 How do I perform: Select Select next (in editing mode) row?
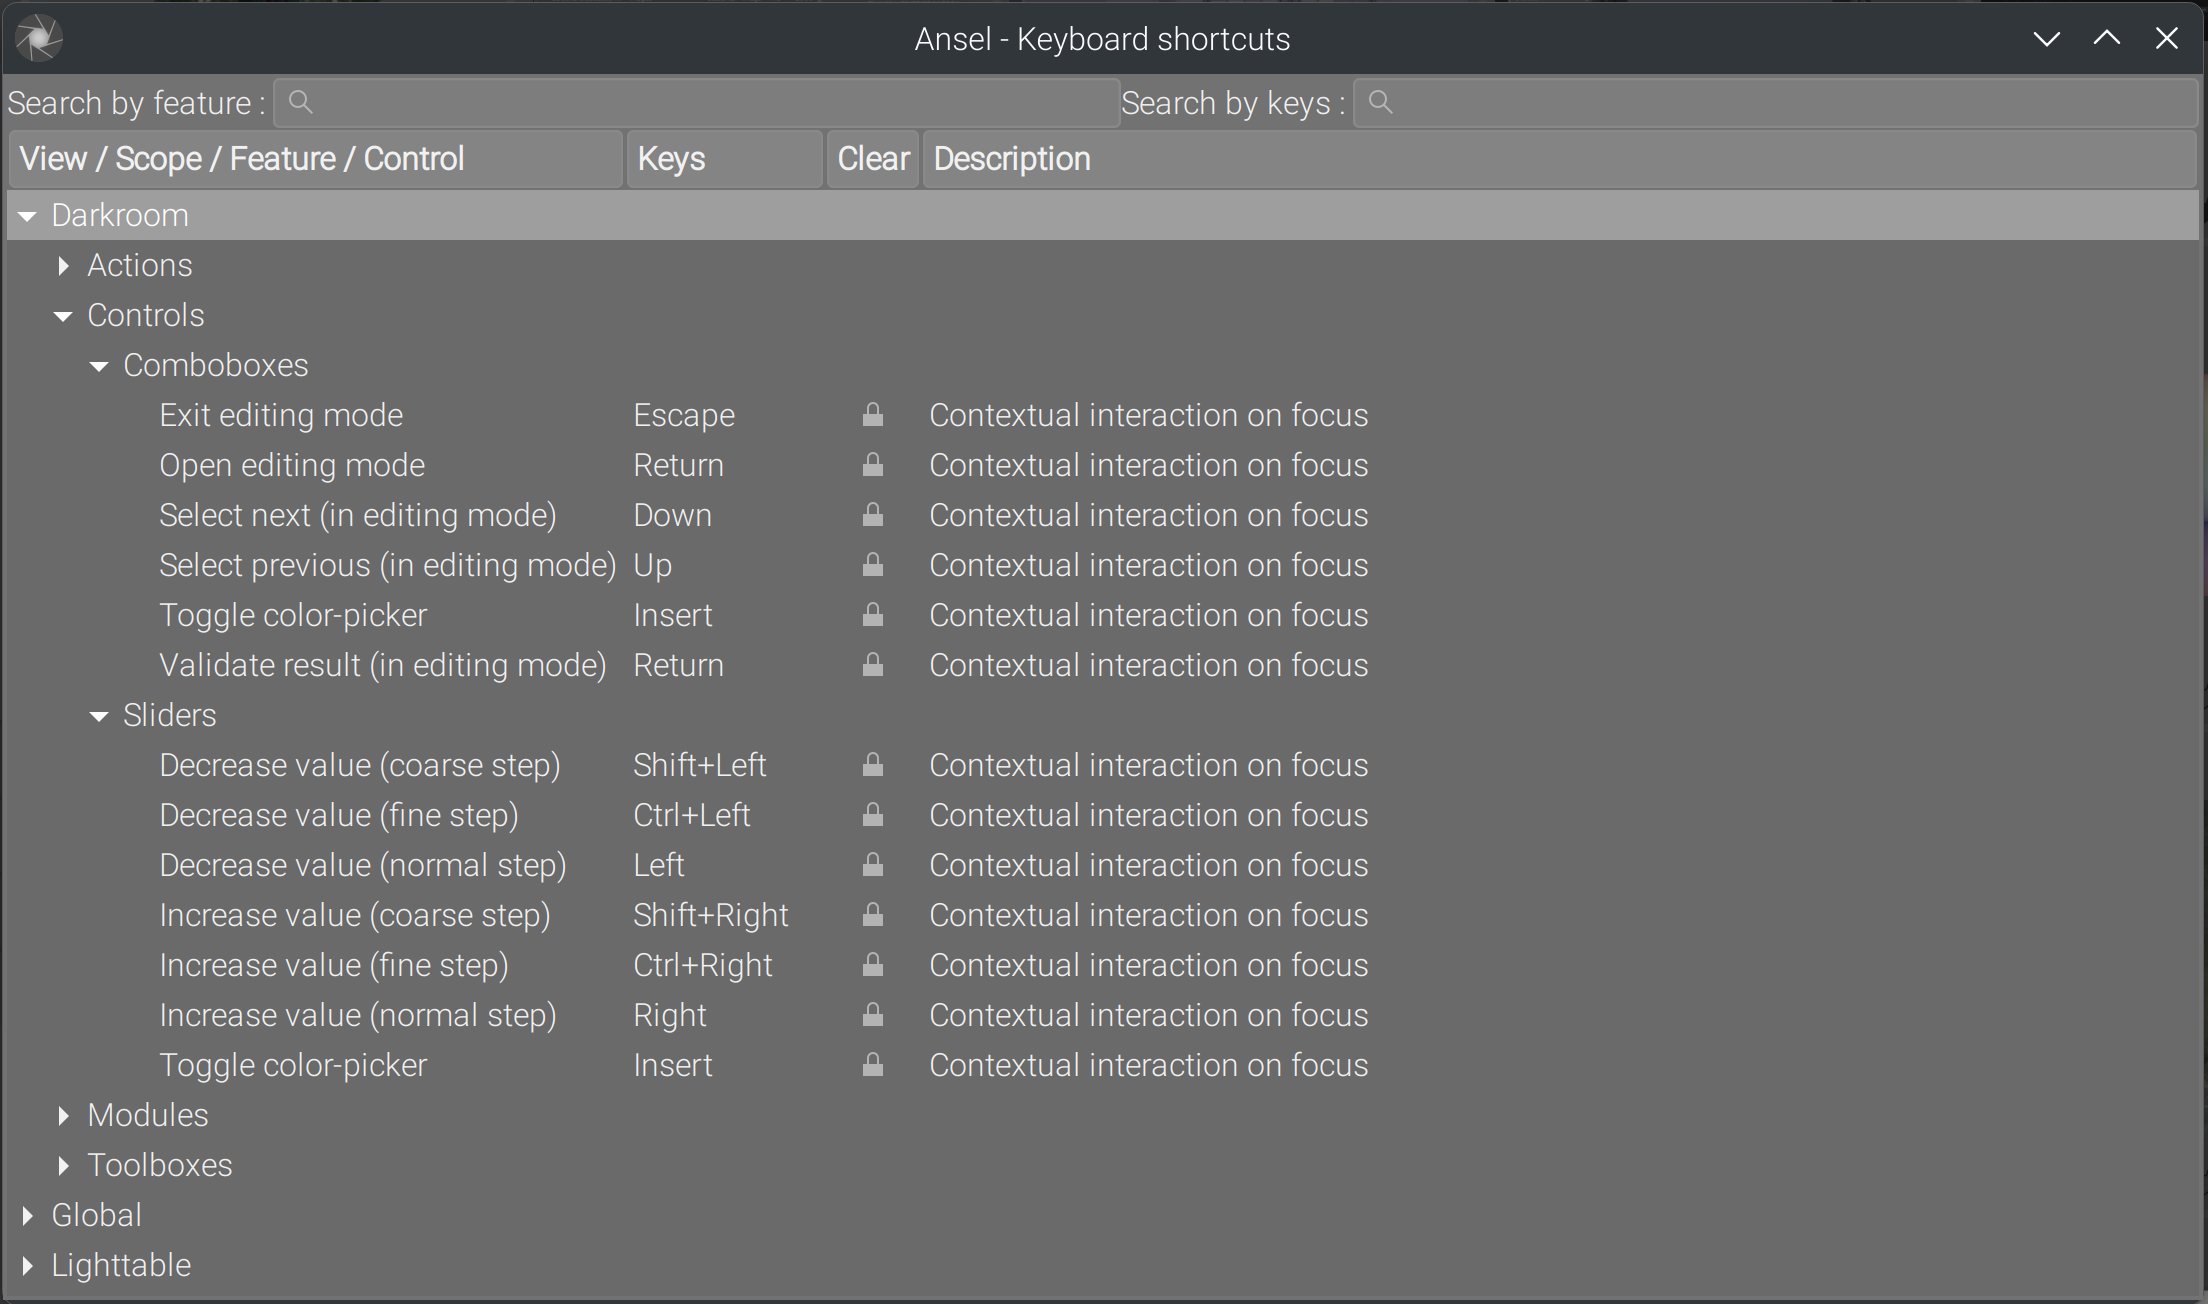[x=1103, y=515]
